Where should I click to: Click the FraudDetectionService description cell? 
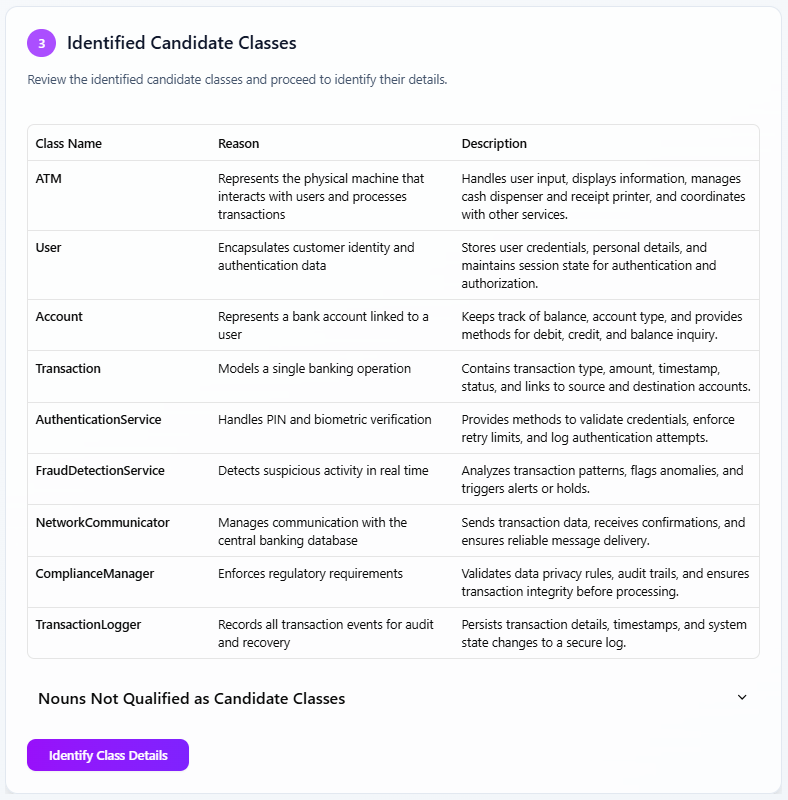pos(602,479)
